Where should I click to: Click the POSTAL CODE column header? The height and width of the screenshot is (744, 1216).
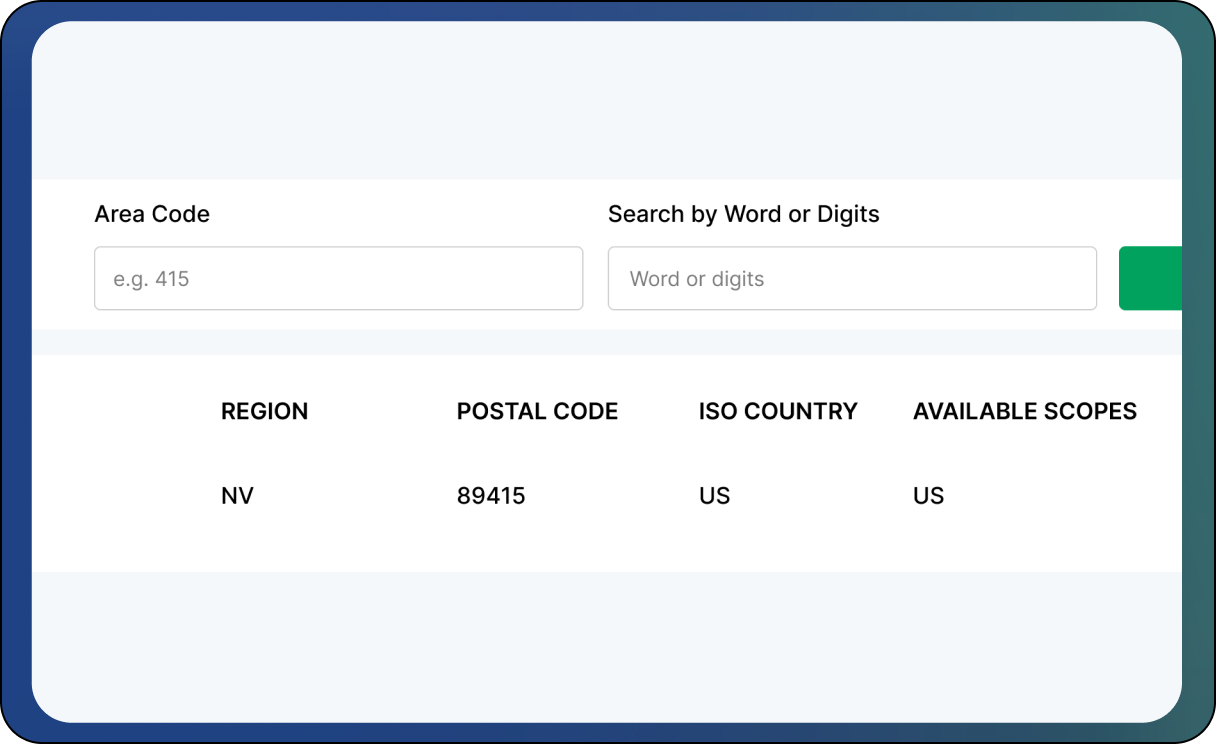tap(537, 411)
